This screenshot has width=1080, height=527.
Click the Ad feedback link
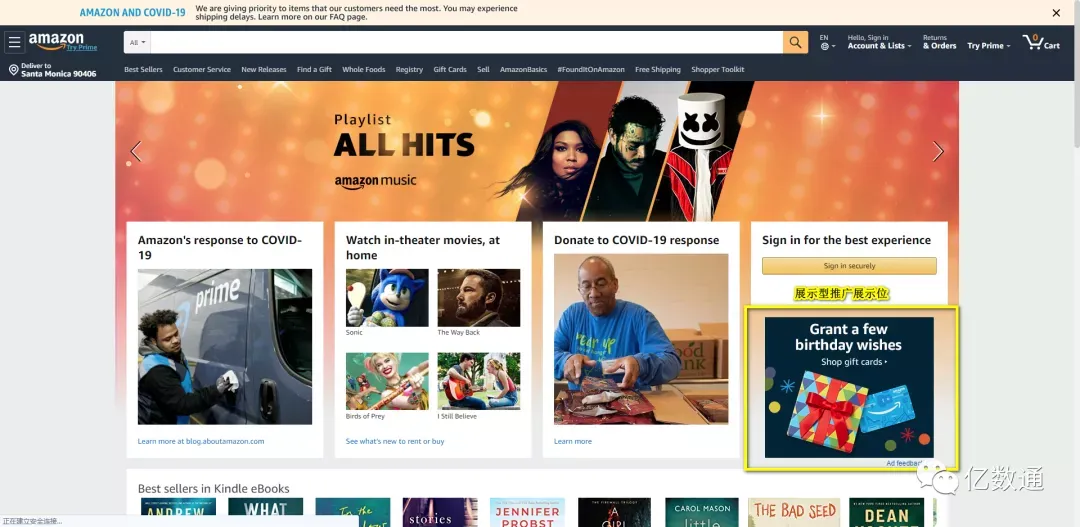point(905,463)
